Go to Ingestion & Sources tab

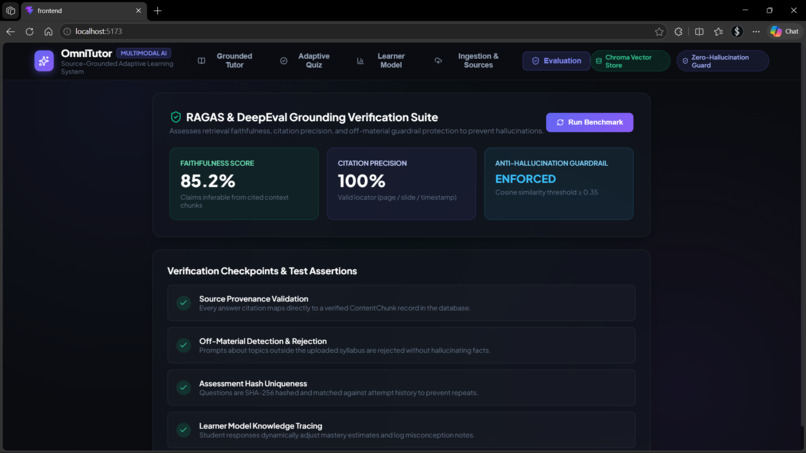click(467, 61)
